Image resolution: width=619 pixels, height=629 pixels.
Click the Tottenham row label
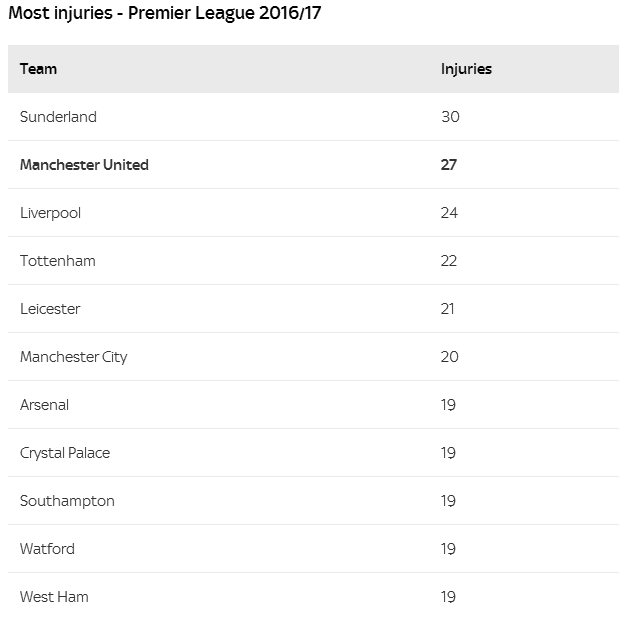[x=58, y=261]
